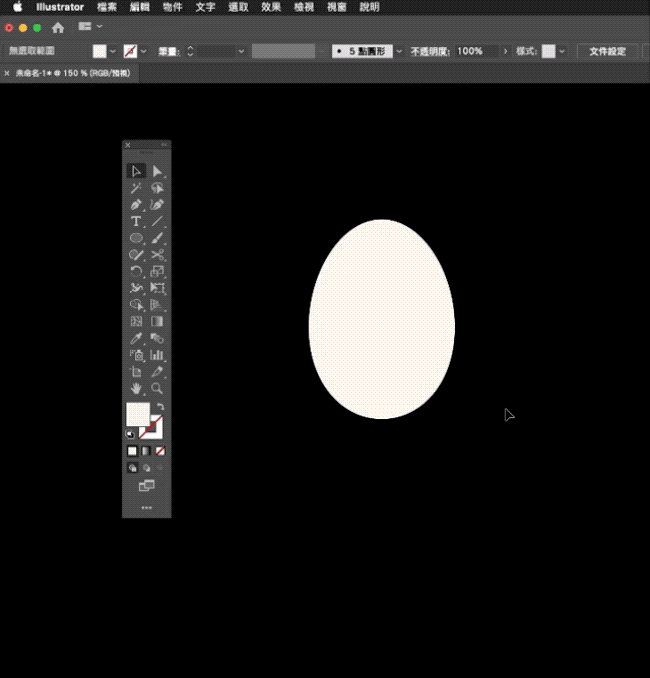Select the Ellipse tool

[136, 238]
